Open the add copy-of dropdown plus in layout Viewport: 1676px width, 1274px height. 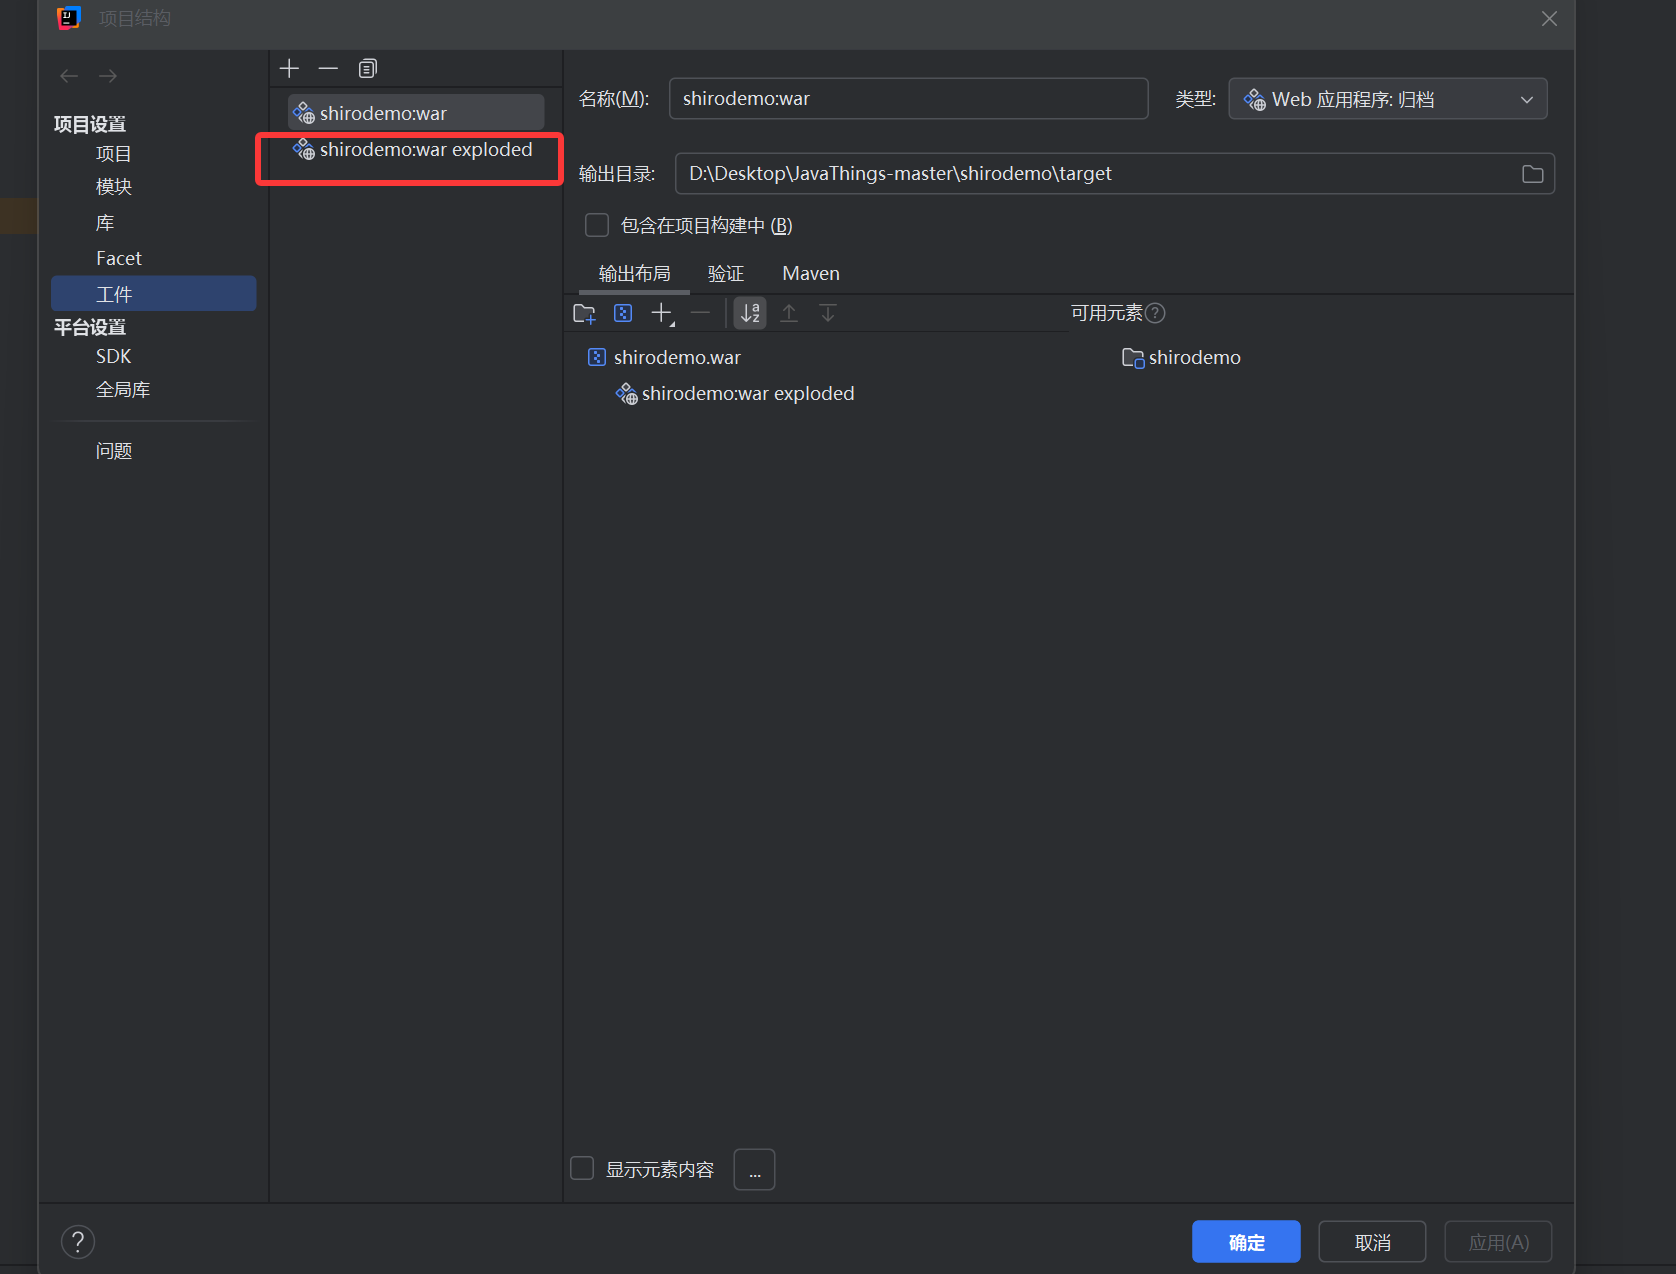pos(662,314)
